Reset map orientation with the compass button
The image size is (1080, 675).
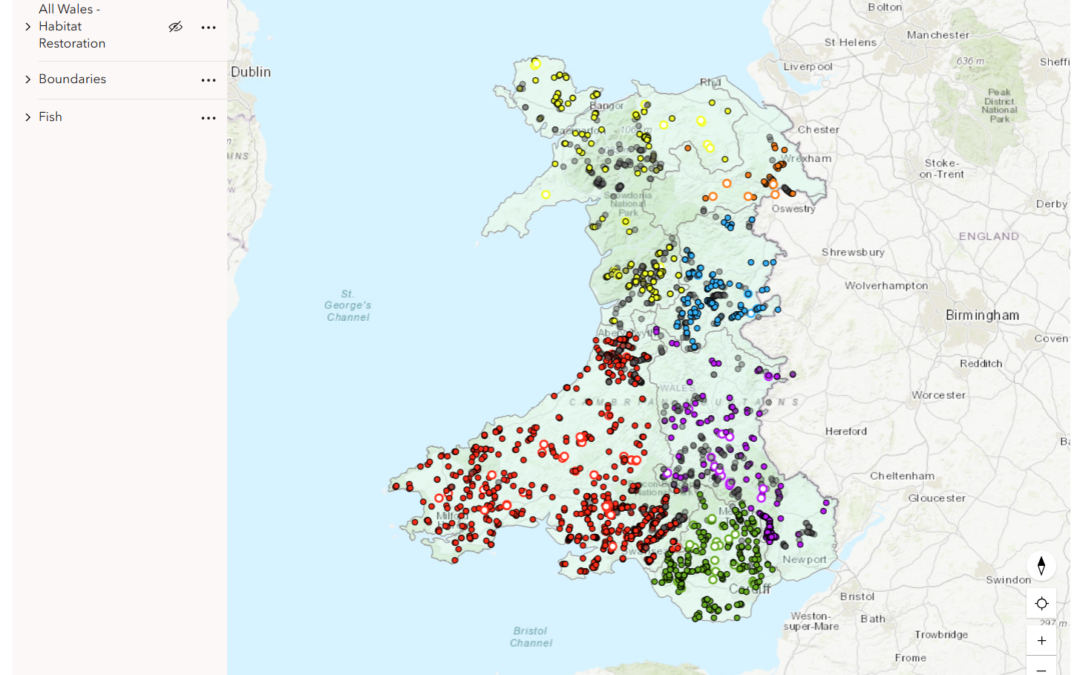(x=1041, y=565)
